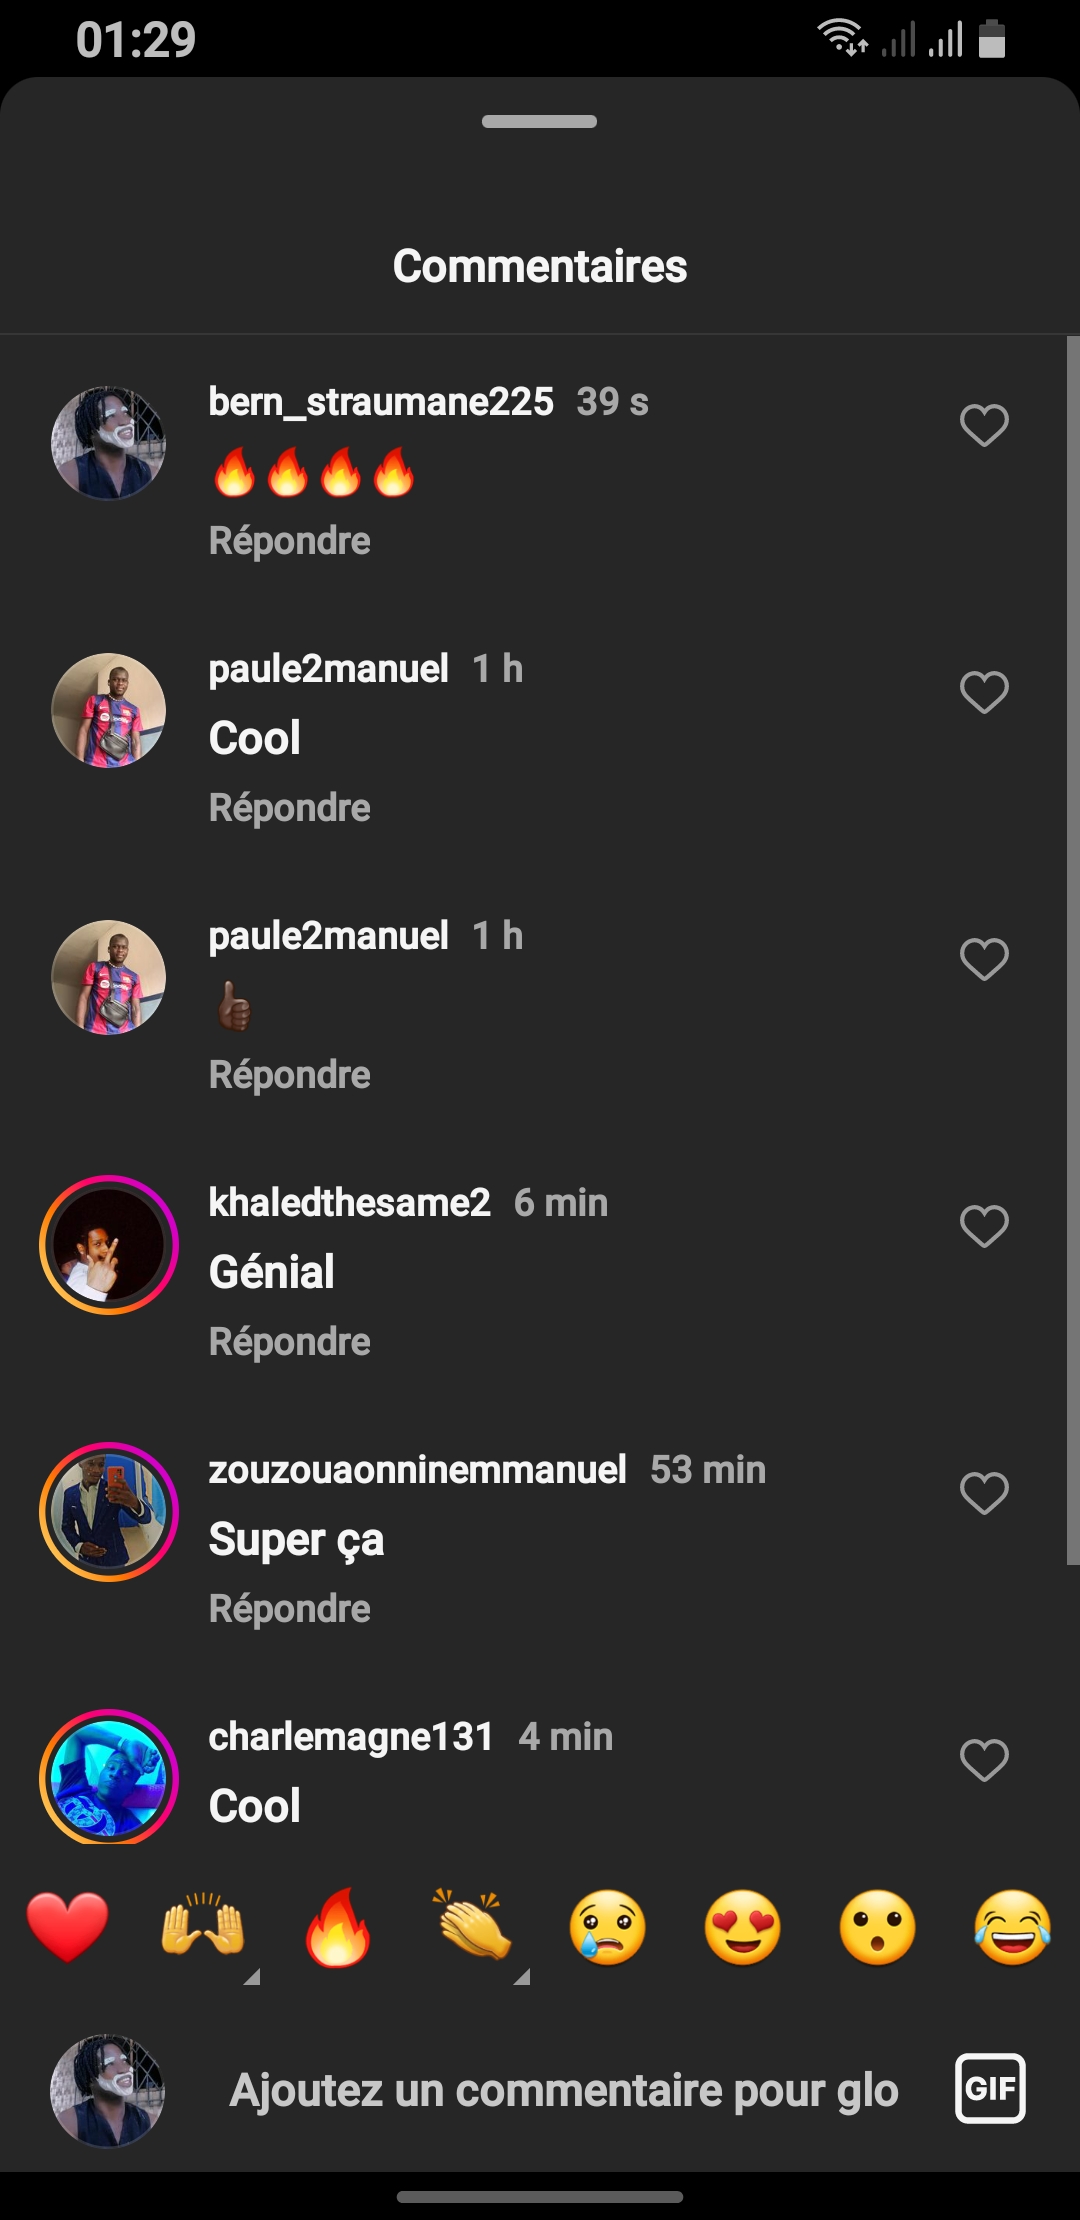The height and width of the screenshot is (2220, 1080).
Task: Like zouzouaonninemmanuel's Super ça comment
Action: [x=984, y=1493]
